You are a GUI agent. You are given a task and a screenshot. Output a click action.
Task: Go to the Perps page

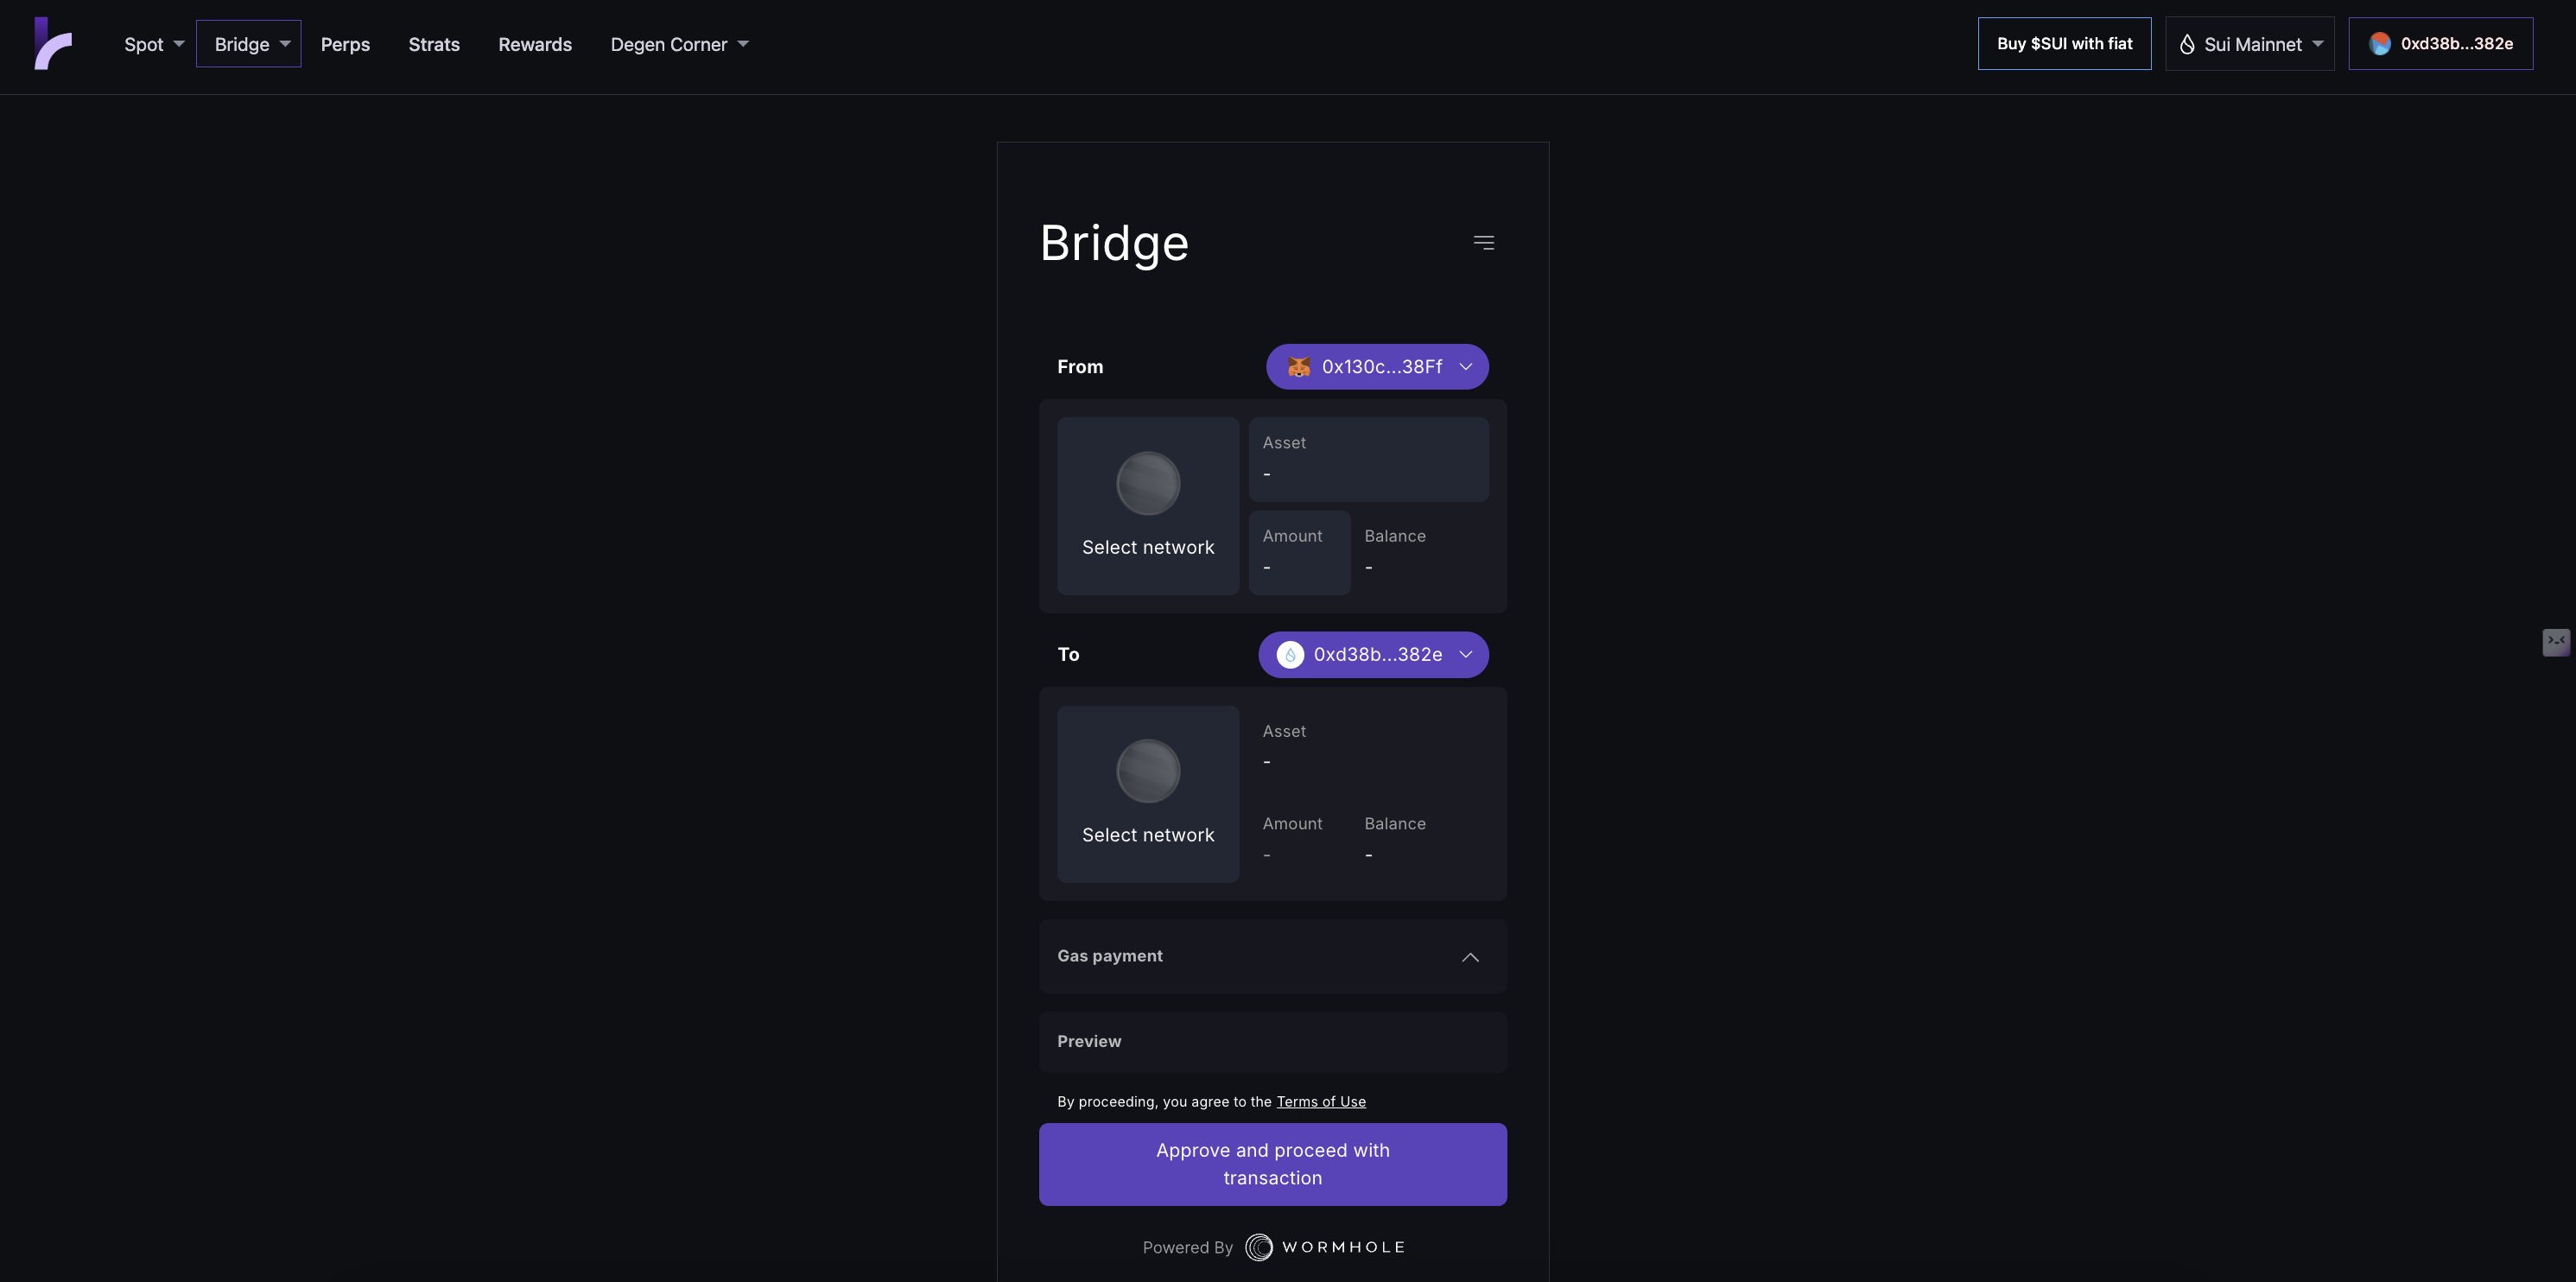[345, 44]
